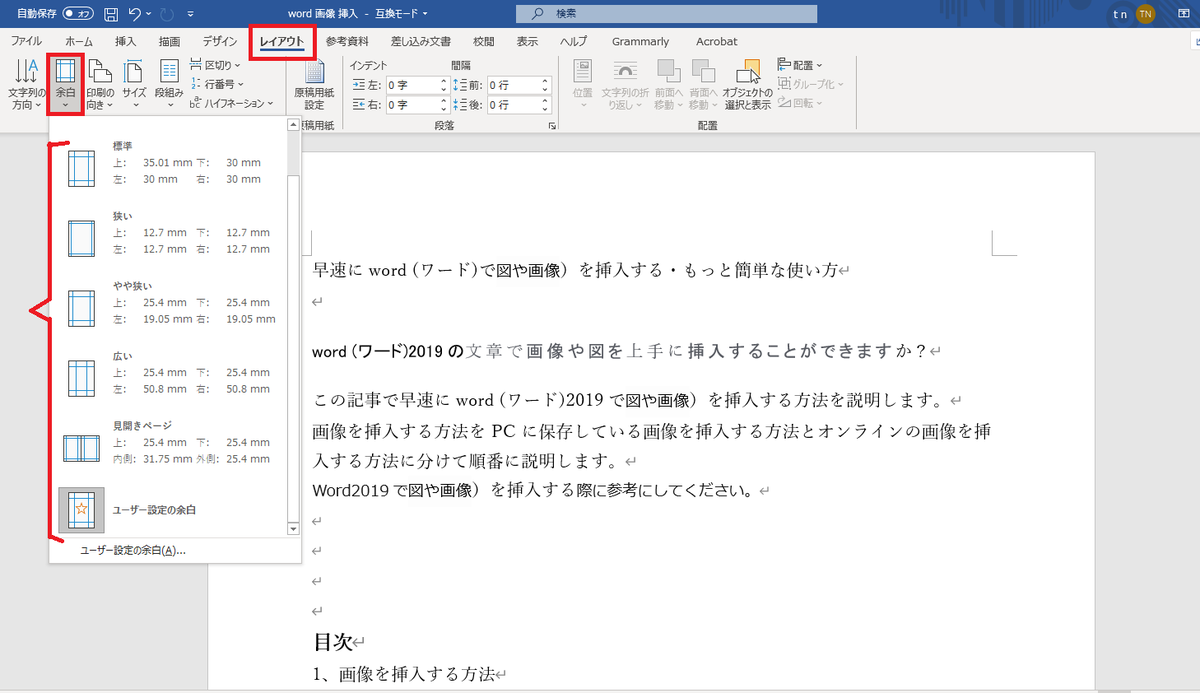This screenshot has width=1200, height=693.
Task: Click the Undo arrow icon
Action: click(x=134, y=14)
